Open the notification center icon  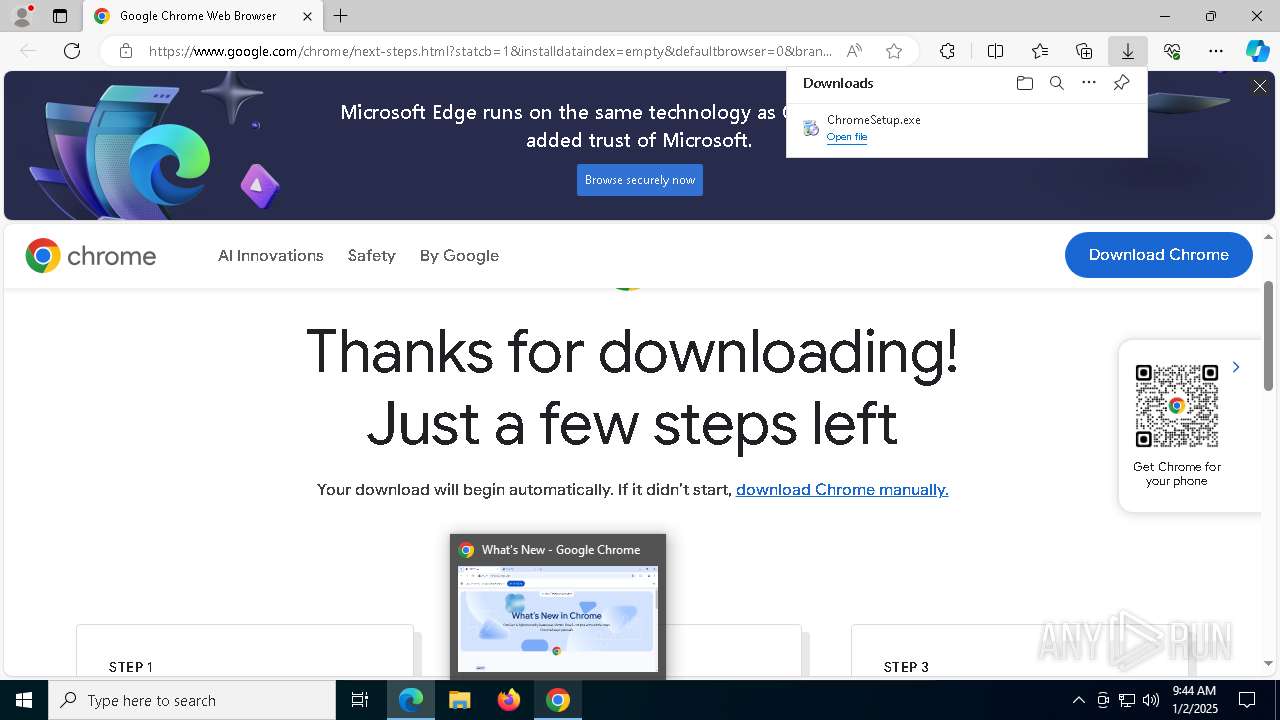point(1247,700)
